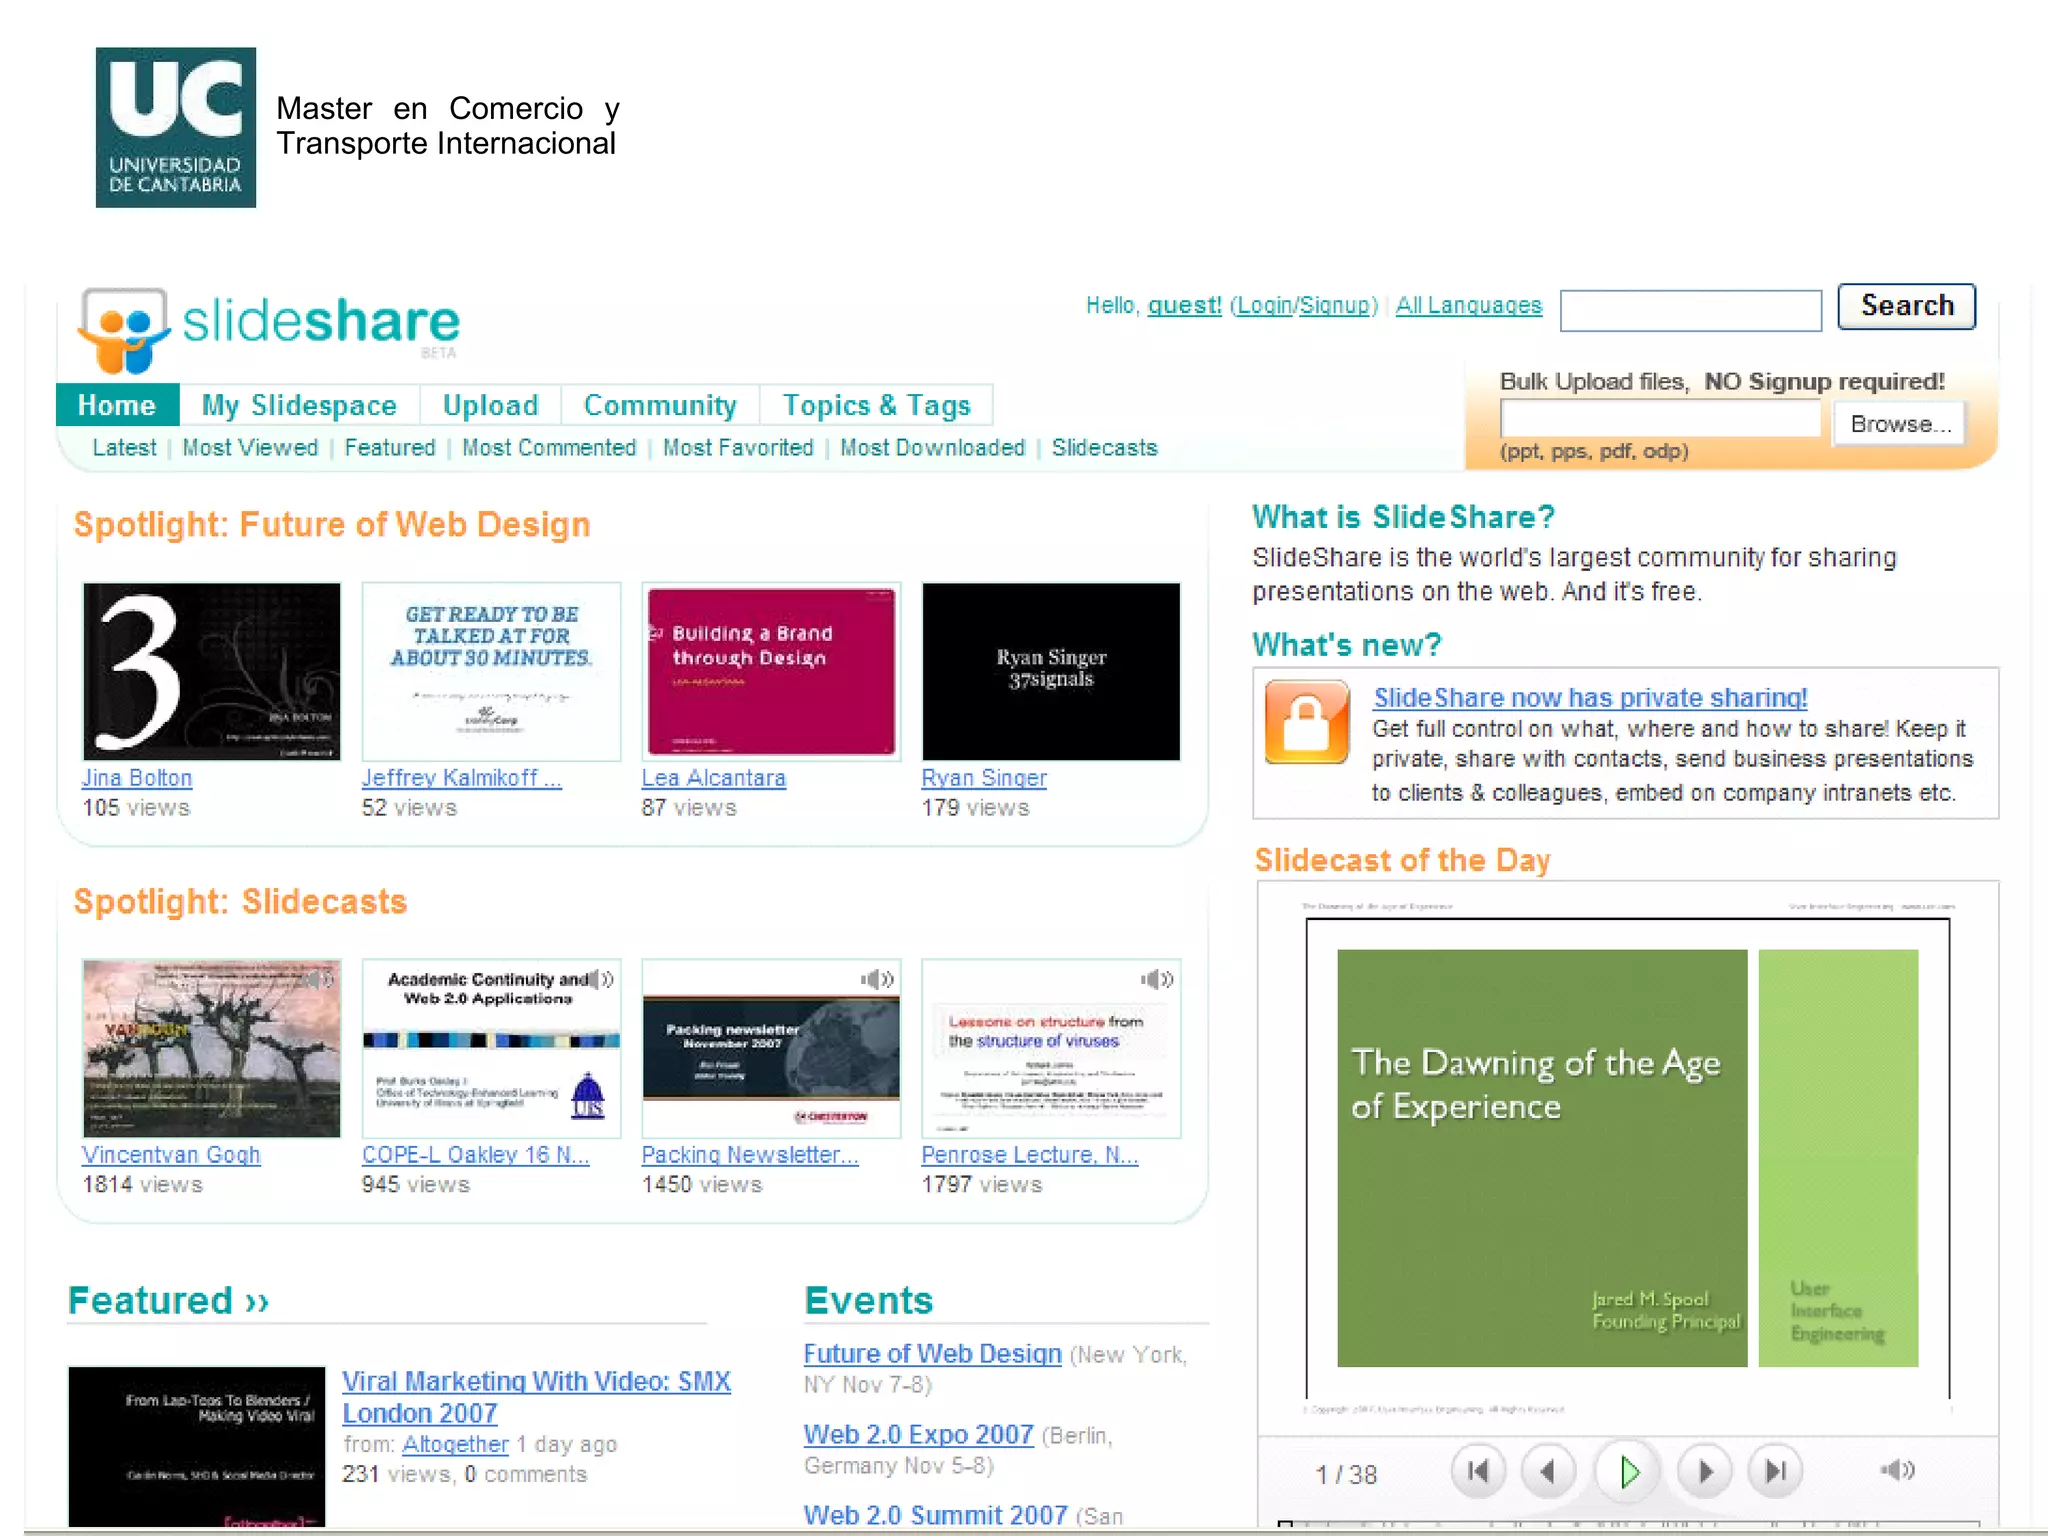This screenshot has width=2048, height=1536.
Task: Open Ryan Singer 37signals presentation thumbnail
Action: pos(1050,671)
